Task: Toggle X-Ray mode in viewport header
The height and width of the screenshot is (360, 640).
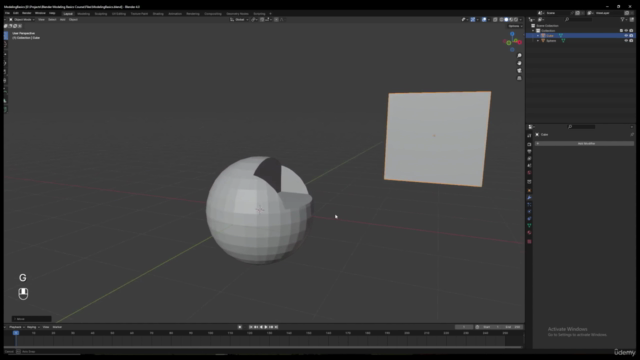Action: pos(495,19)
